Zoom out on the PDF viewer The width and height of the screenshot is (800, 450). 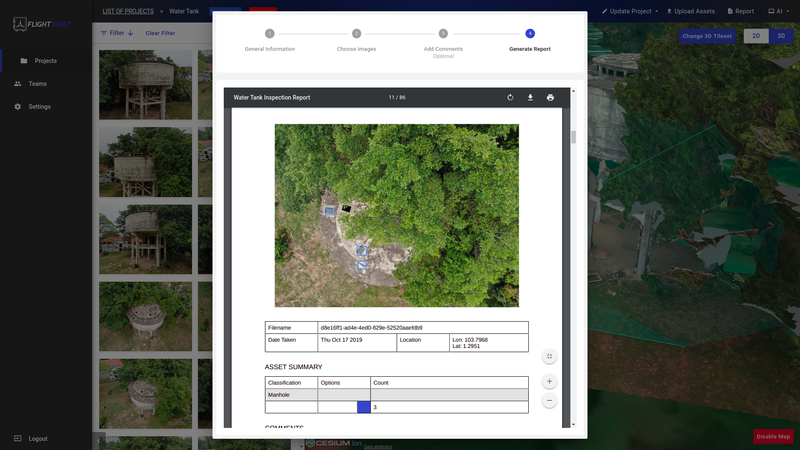click(x=549, y=401)
